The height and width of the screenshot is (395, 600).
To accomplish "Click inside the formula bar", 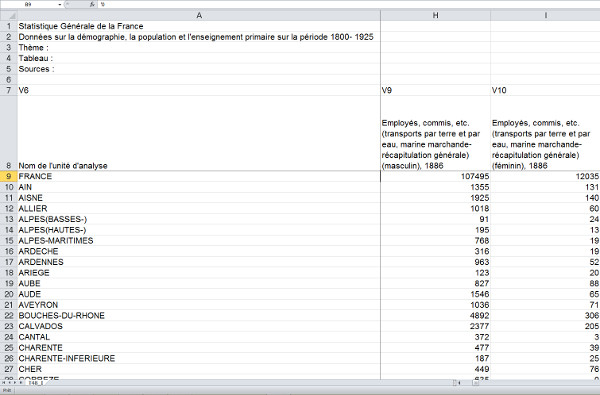I will (348, 4).
